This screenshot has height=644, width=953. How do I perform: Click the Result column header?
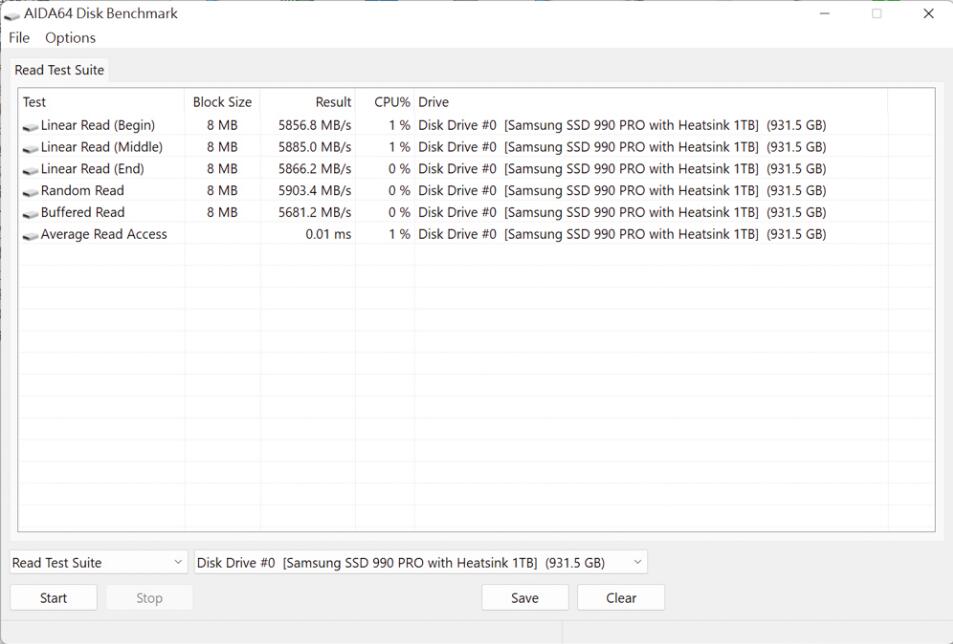(308, 102)
